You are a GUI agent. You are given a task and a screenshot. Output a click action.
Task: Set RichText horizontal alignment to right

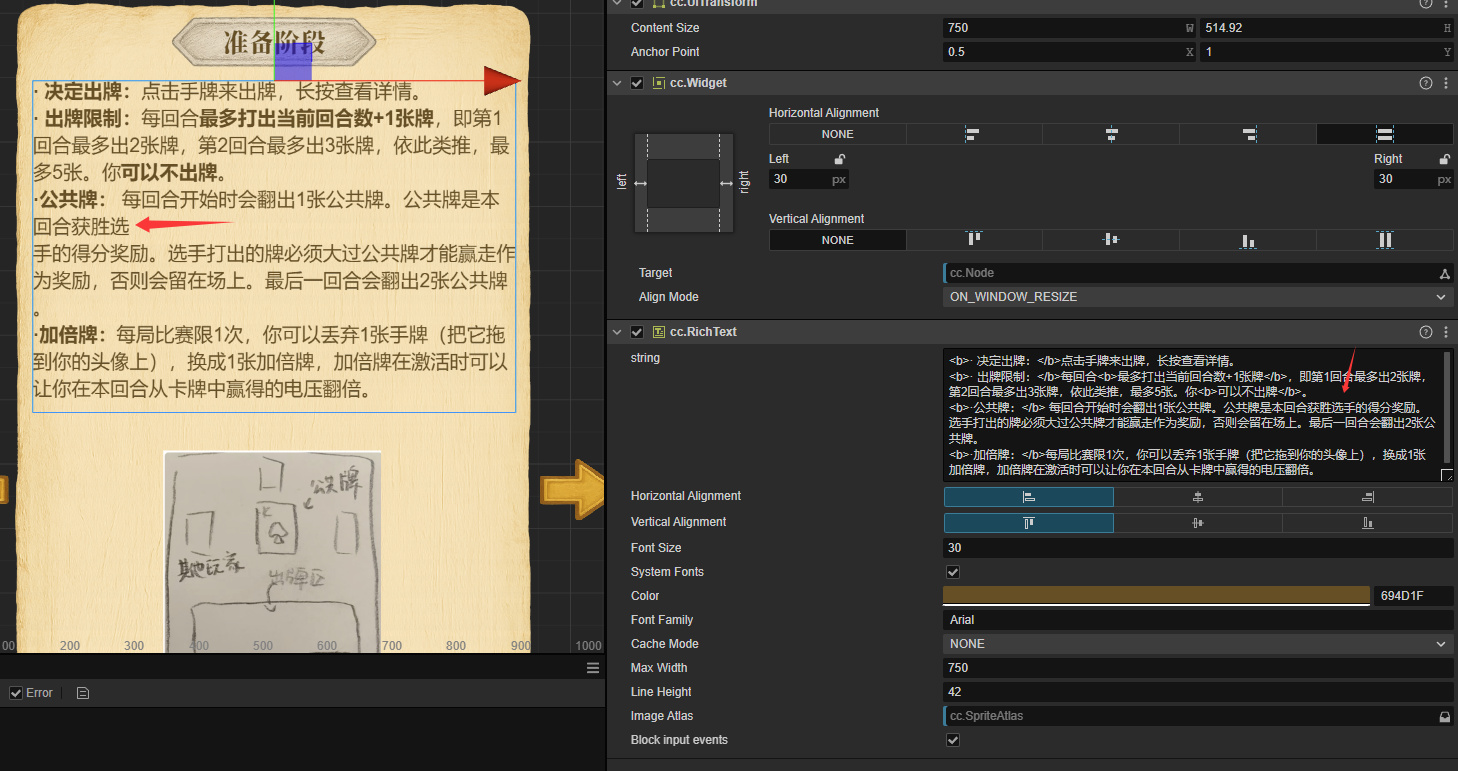click(1368, 497)
